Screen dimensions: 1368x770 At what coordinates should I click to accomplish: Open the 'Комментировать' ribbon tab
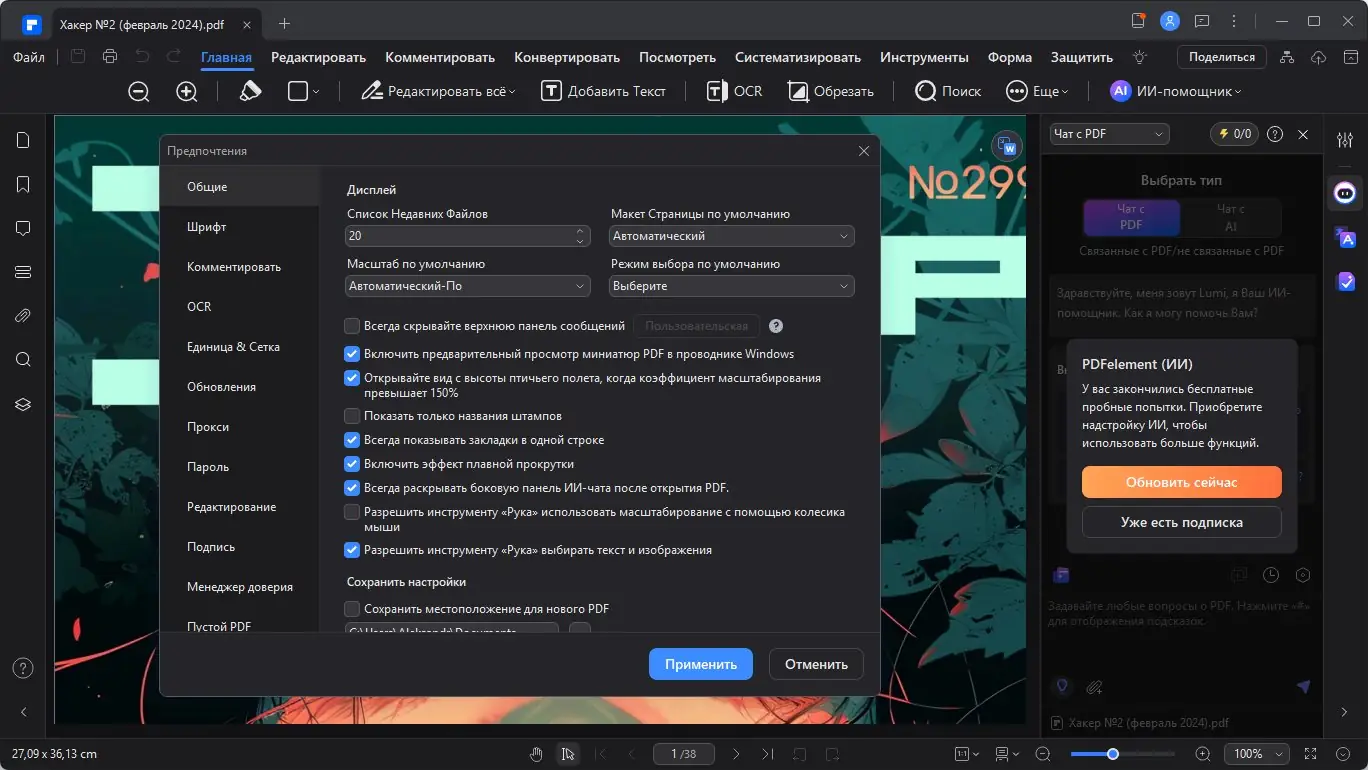pyautogui.click(x=440, y=57)
